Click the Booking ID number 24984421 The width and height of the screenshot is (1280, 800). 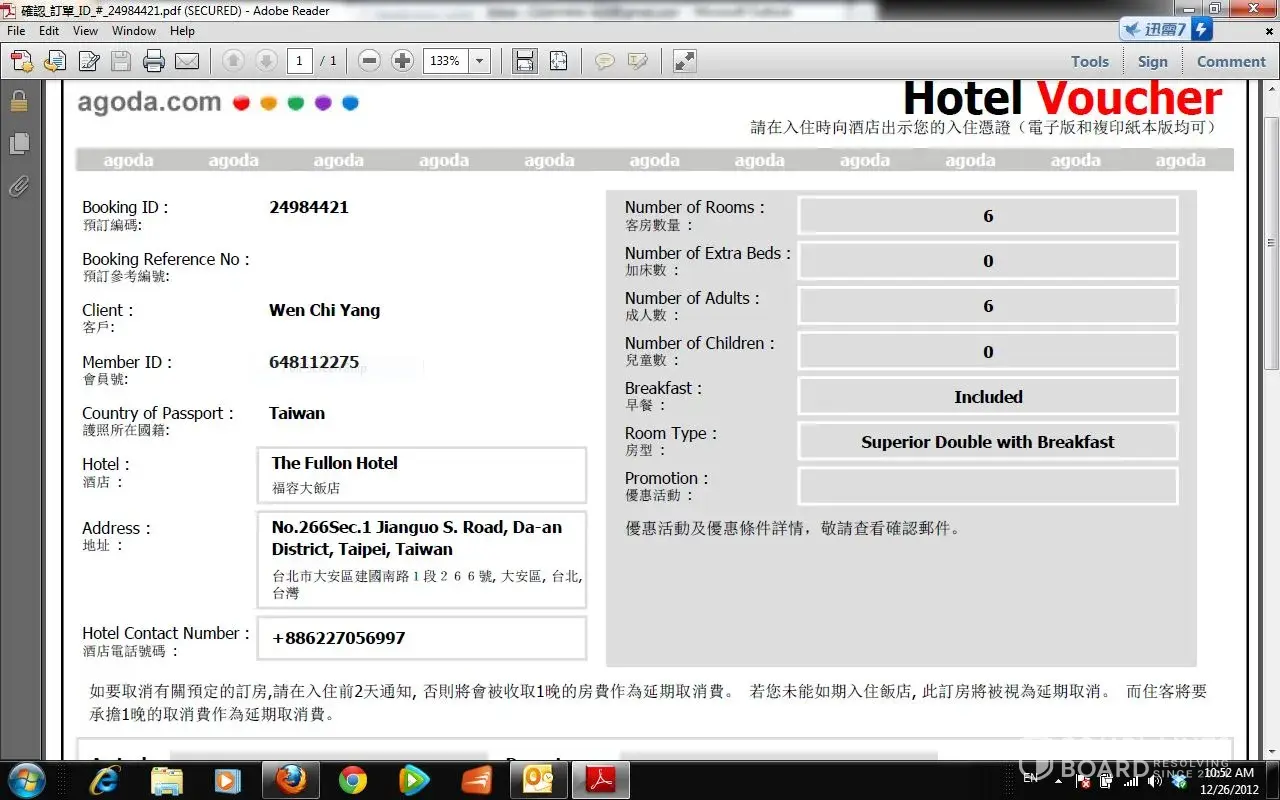pyautogui.click(x=309, y=208)
